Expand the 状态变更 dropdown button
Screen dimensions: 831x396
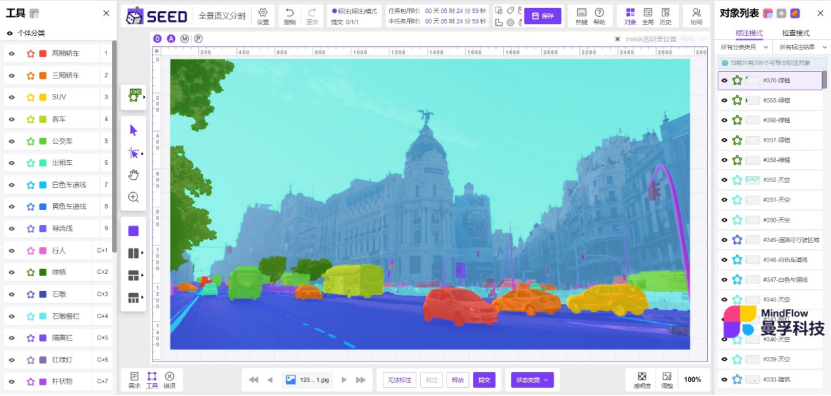(x=532, y=380)
